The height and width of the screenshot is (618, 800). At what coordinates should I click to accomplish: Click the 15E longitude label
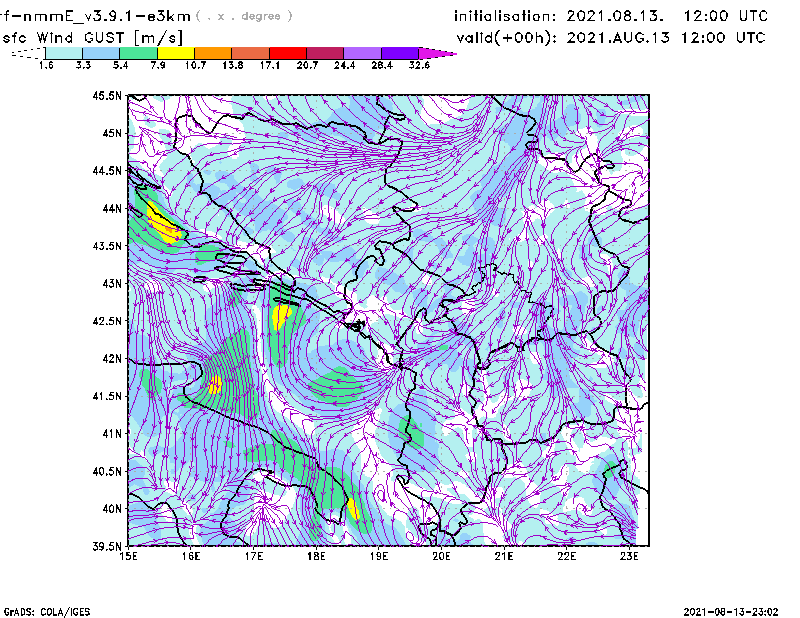pyautogui.click(x=129, y=556)
